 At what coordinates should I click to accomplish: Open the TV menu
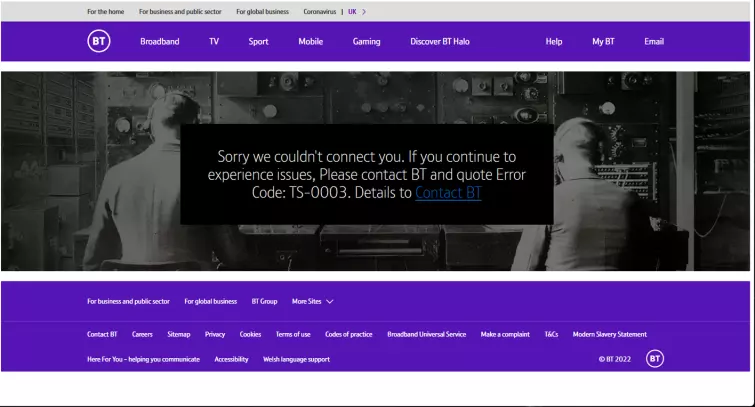pyautogui.click(x=214, y=41)
